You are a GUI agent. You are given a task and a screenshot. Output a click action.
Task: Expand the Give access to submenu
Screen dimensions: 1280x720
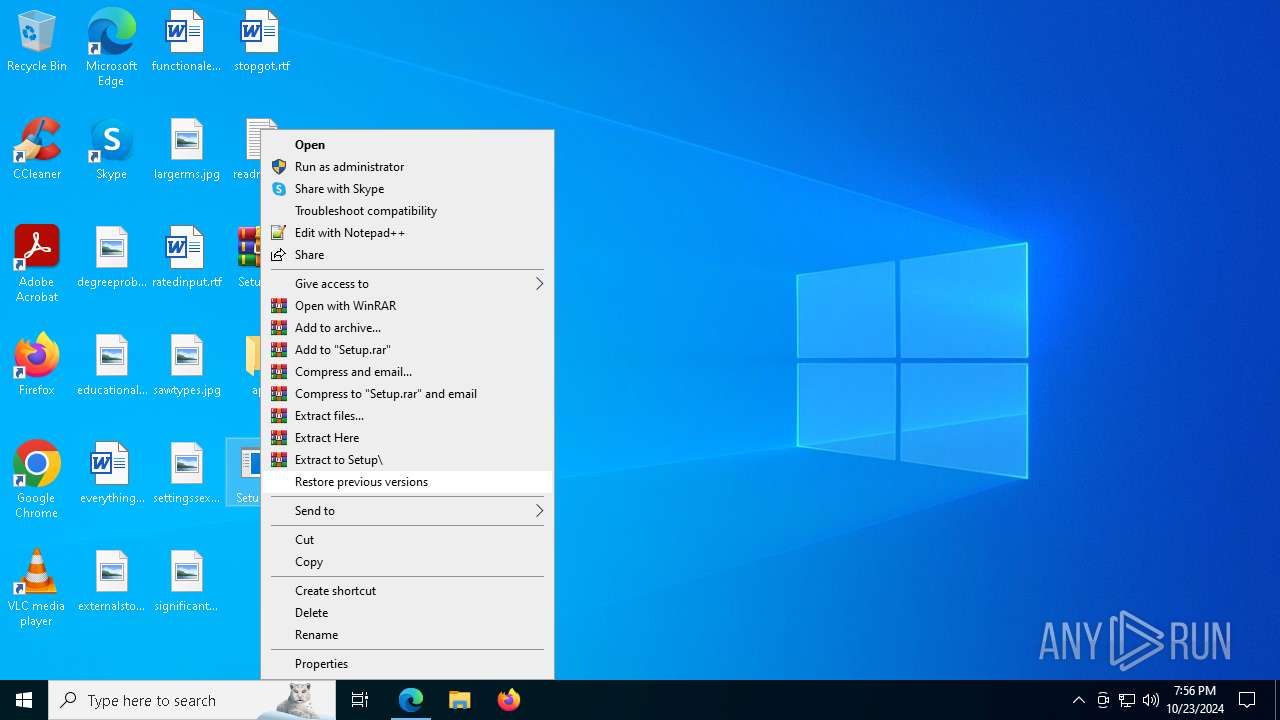[408, 284]
